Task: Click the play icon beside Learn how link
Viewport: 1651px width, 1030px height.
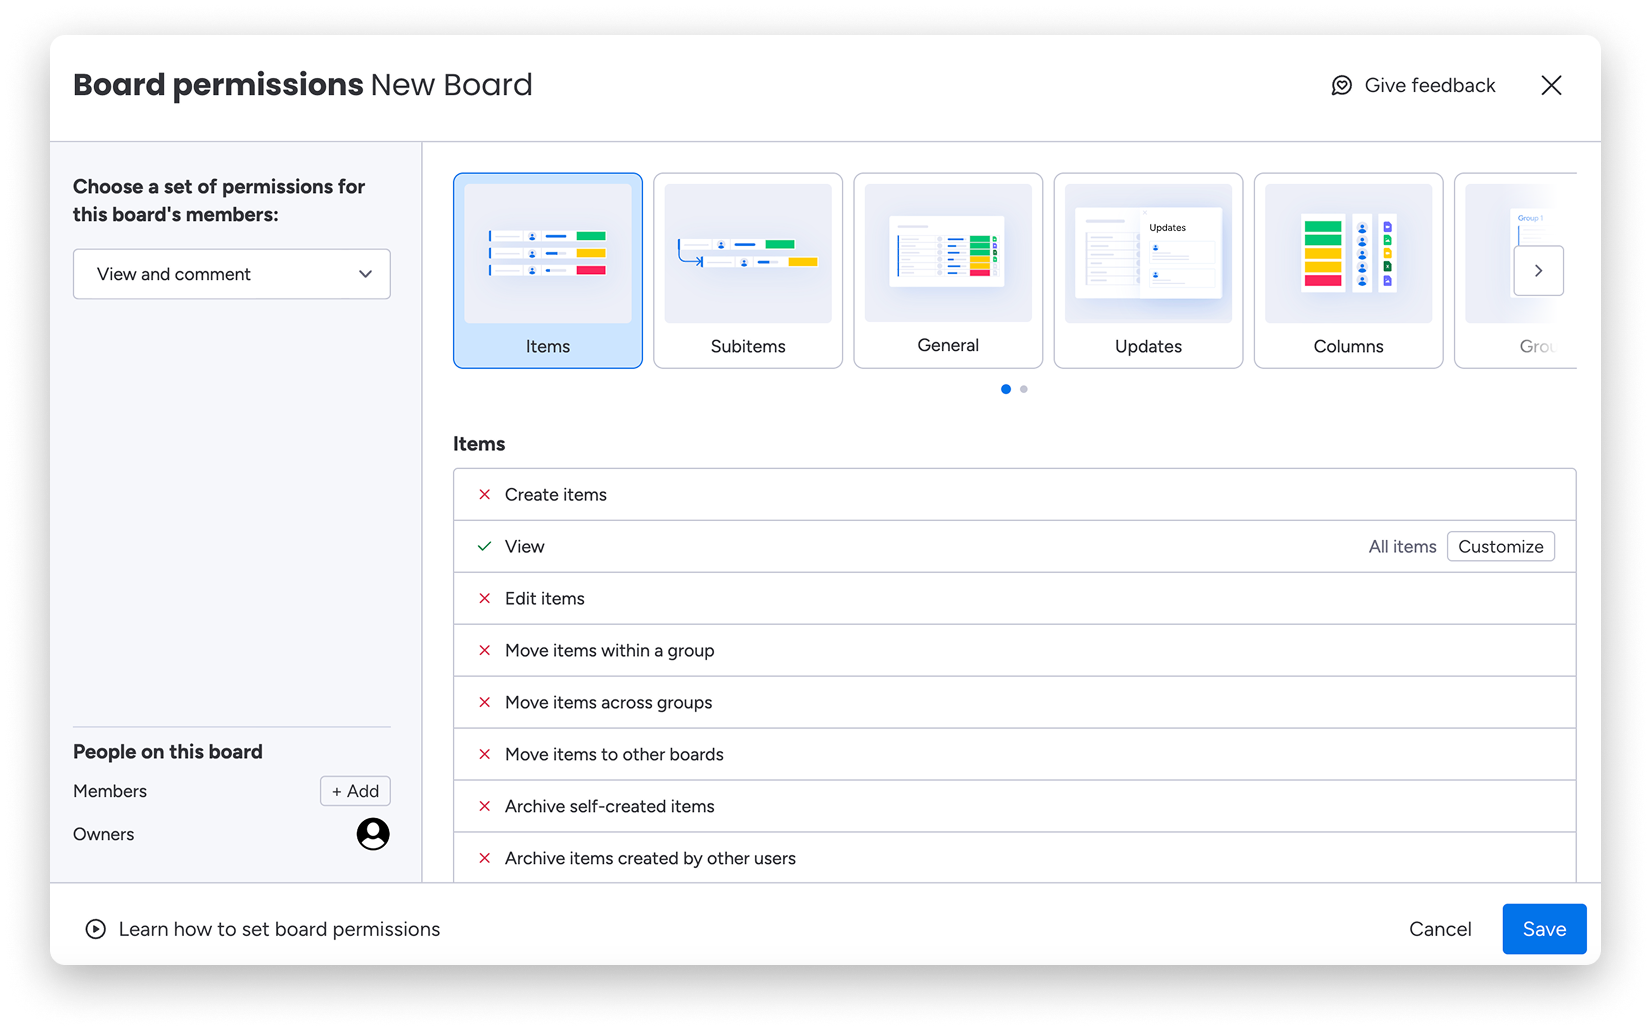Action: point(95,929)
